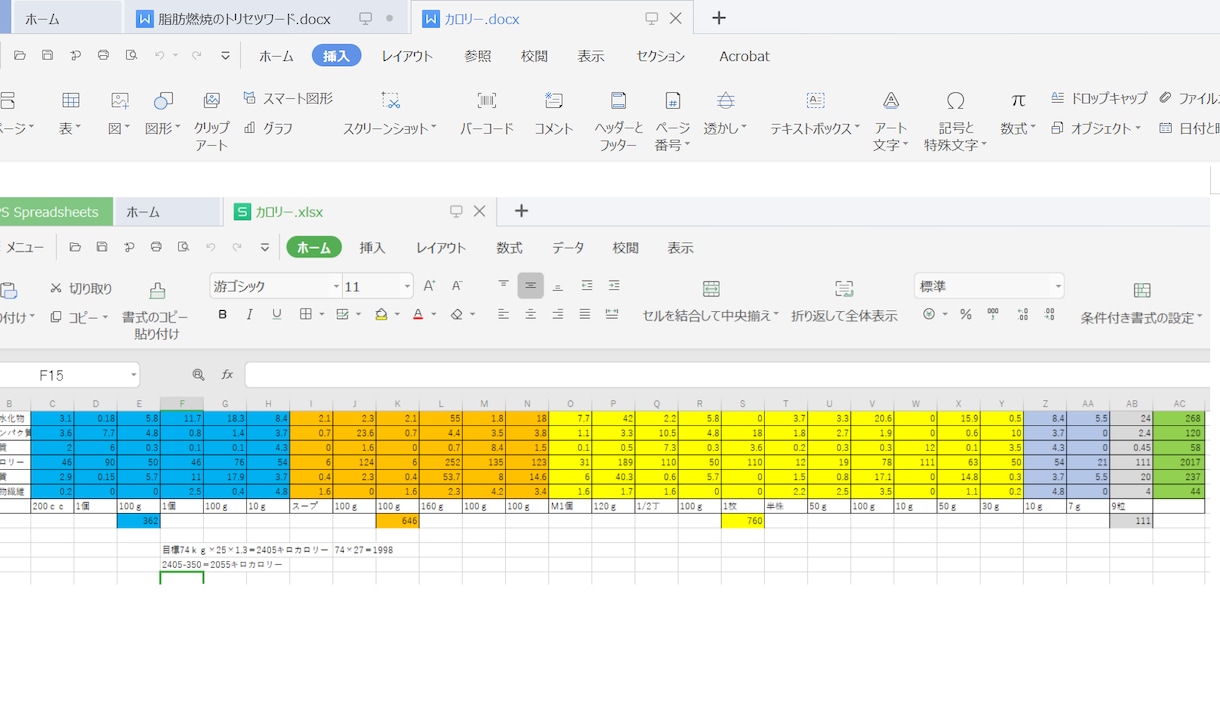Open the 図形 shapes tool
The width and height of the screenshot is (1220, 713).
(x=163, y=111)
